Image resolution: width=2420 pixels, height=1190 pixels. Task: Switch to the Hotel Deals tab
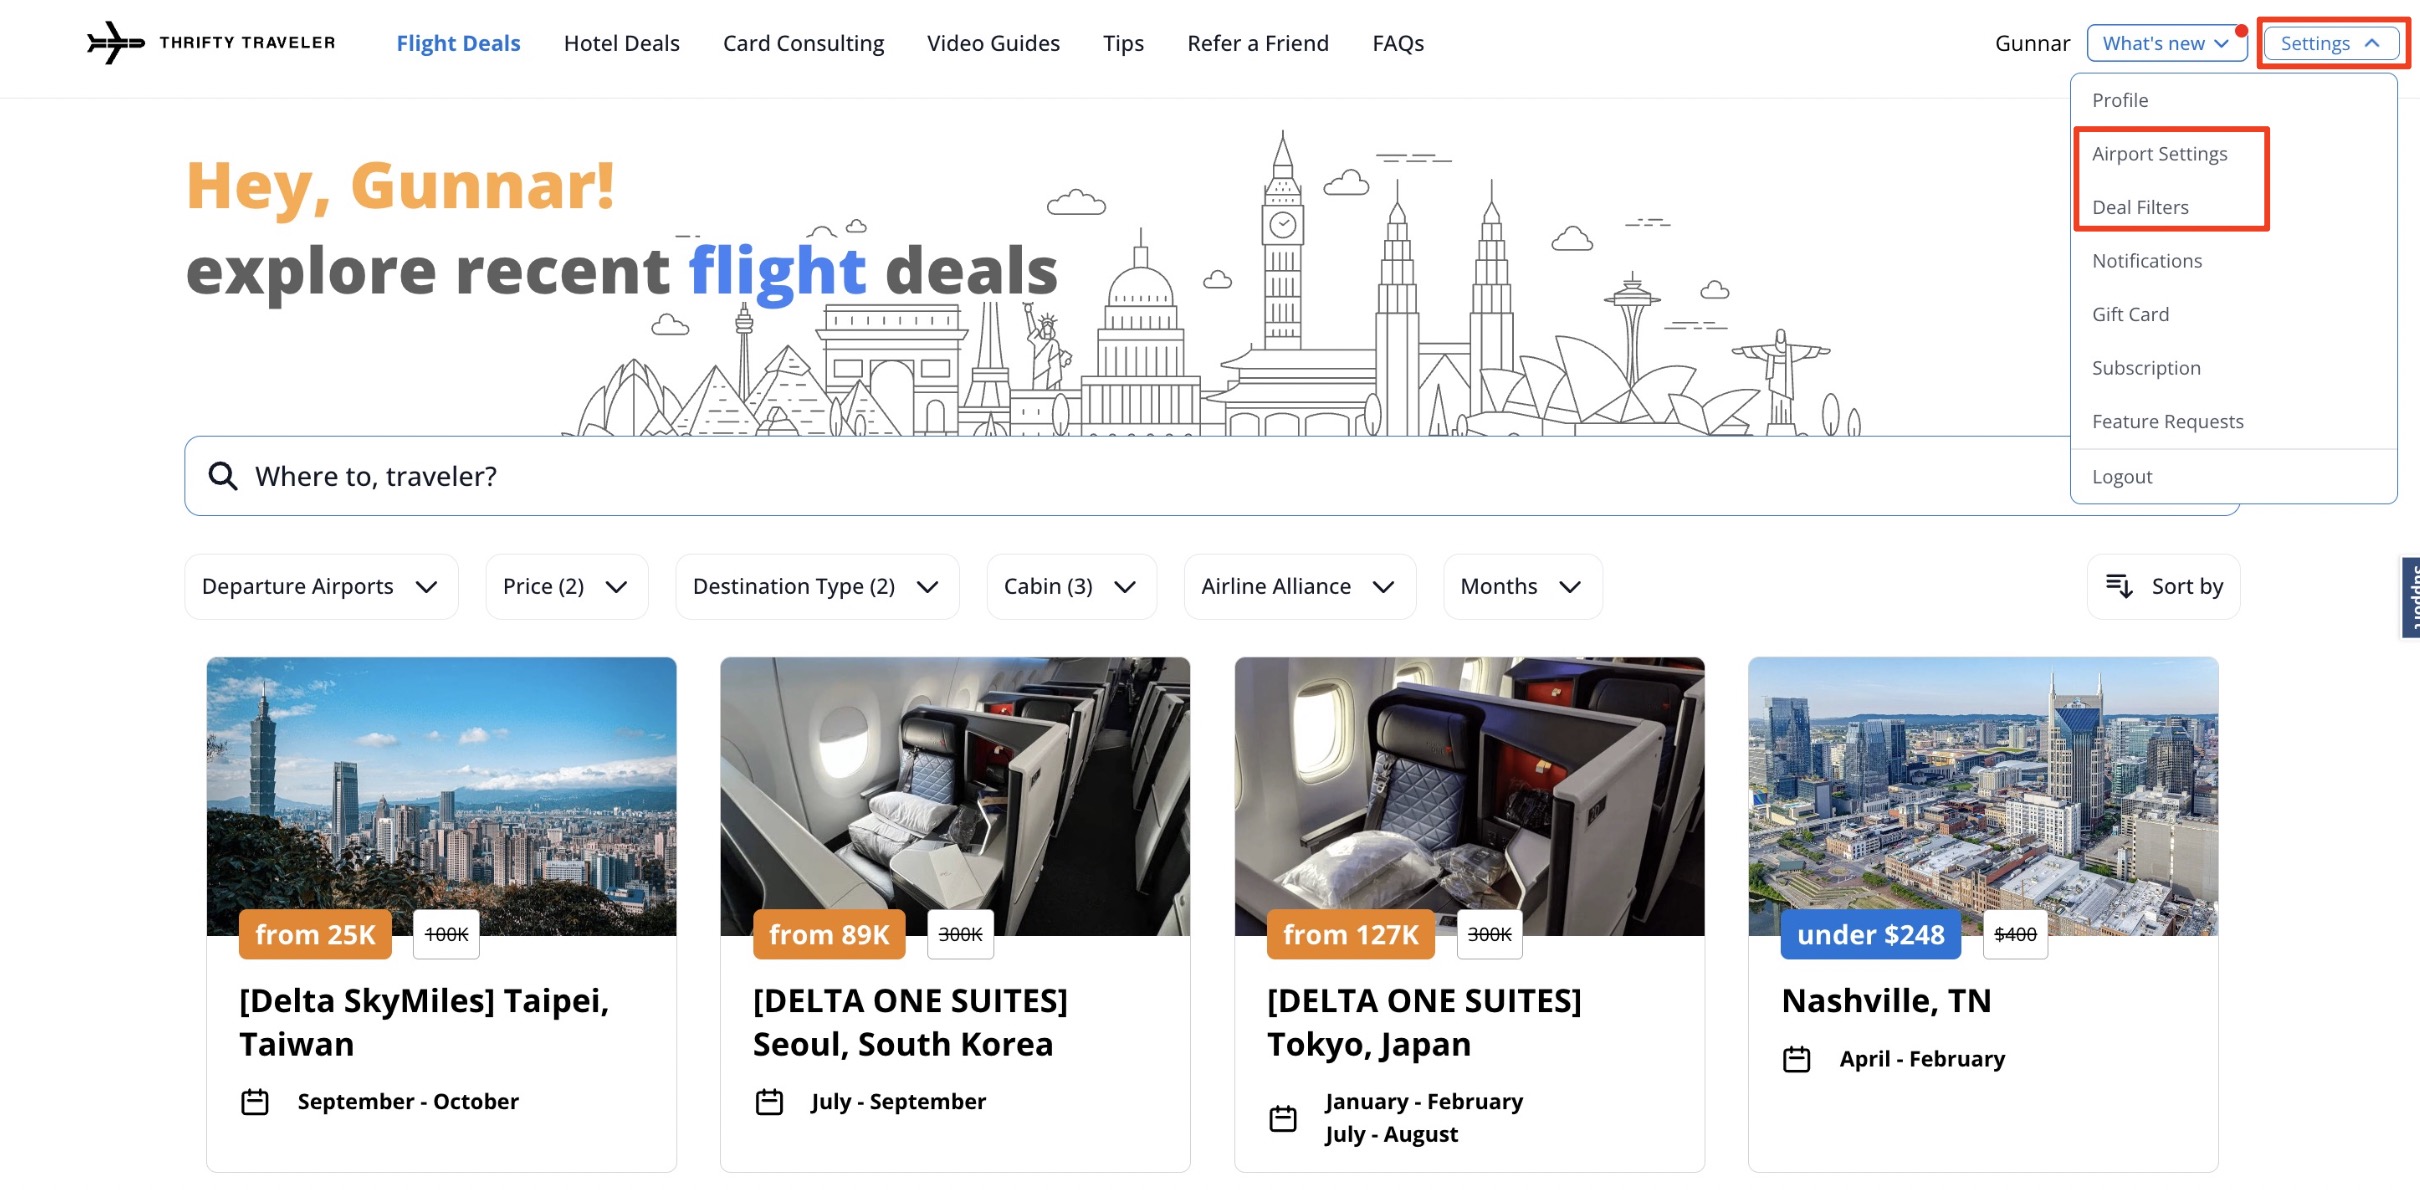tap(621, 42)
